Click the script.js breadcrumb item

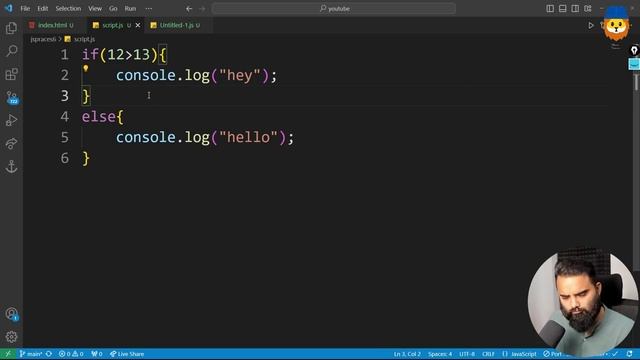click(x=80, y=39)
